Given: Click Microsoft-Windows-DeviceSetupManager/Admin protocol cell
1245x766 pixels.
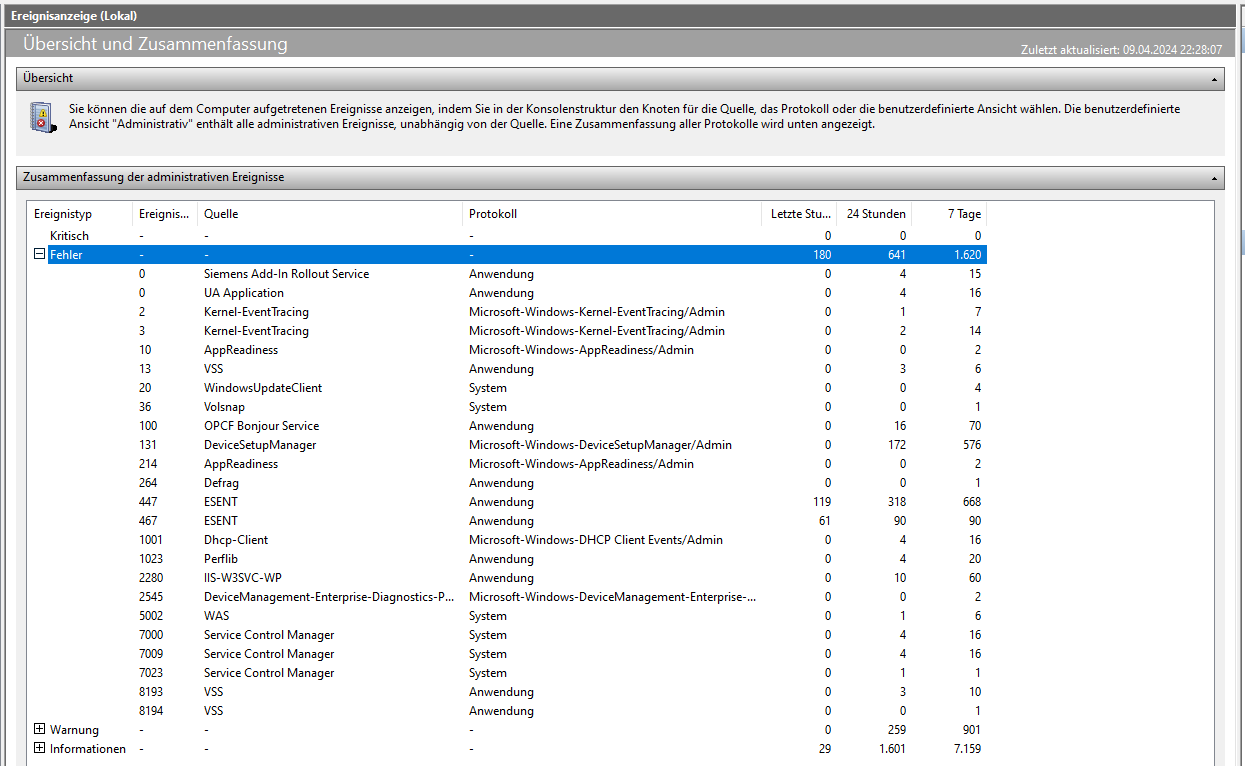Looking at the screenshot, I should point(600,445).
